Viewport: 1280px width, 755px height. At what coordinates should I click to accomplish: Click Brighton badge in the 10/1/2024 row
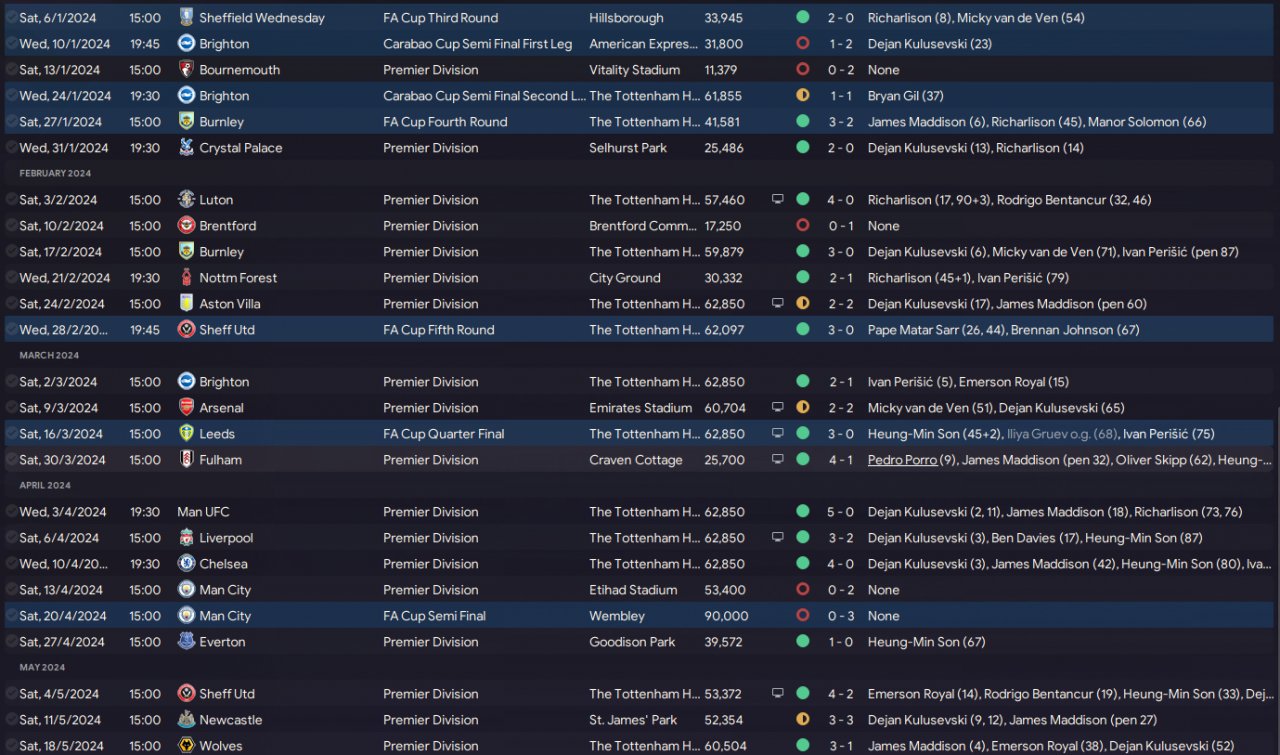coord(186,44)
